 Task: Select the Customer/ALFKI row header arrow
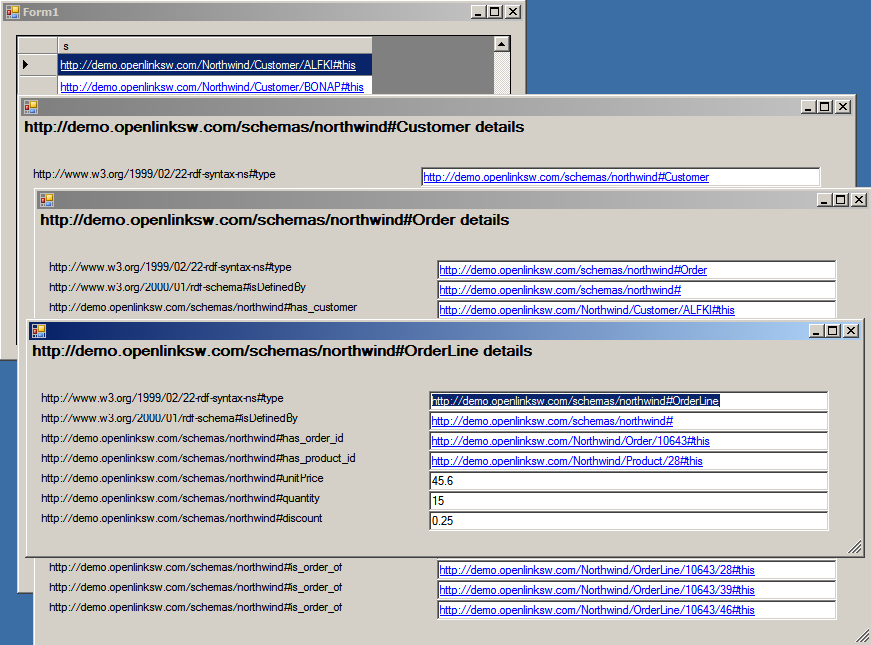(x=37, y=65)
